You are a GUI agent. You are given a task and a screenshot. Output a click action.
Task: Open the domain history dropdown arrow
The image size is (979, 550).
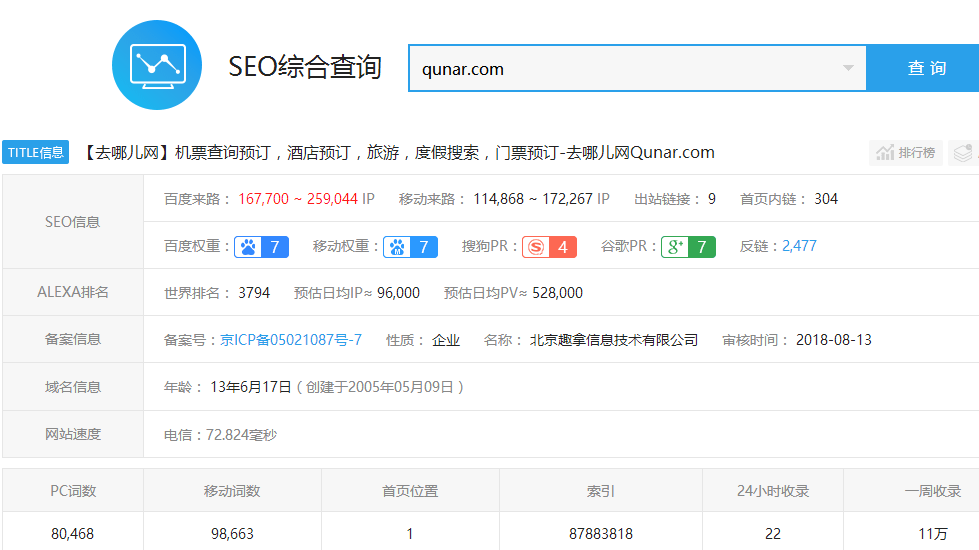(848, 68)
